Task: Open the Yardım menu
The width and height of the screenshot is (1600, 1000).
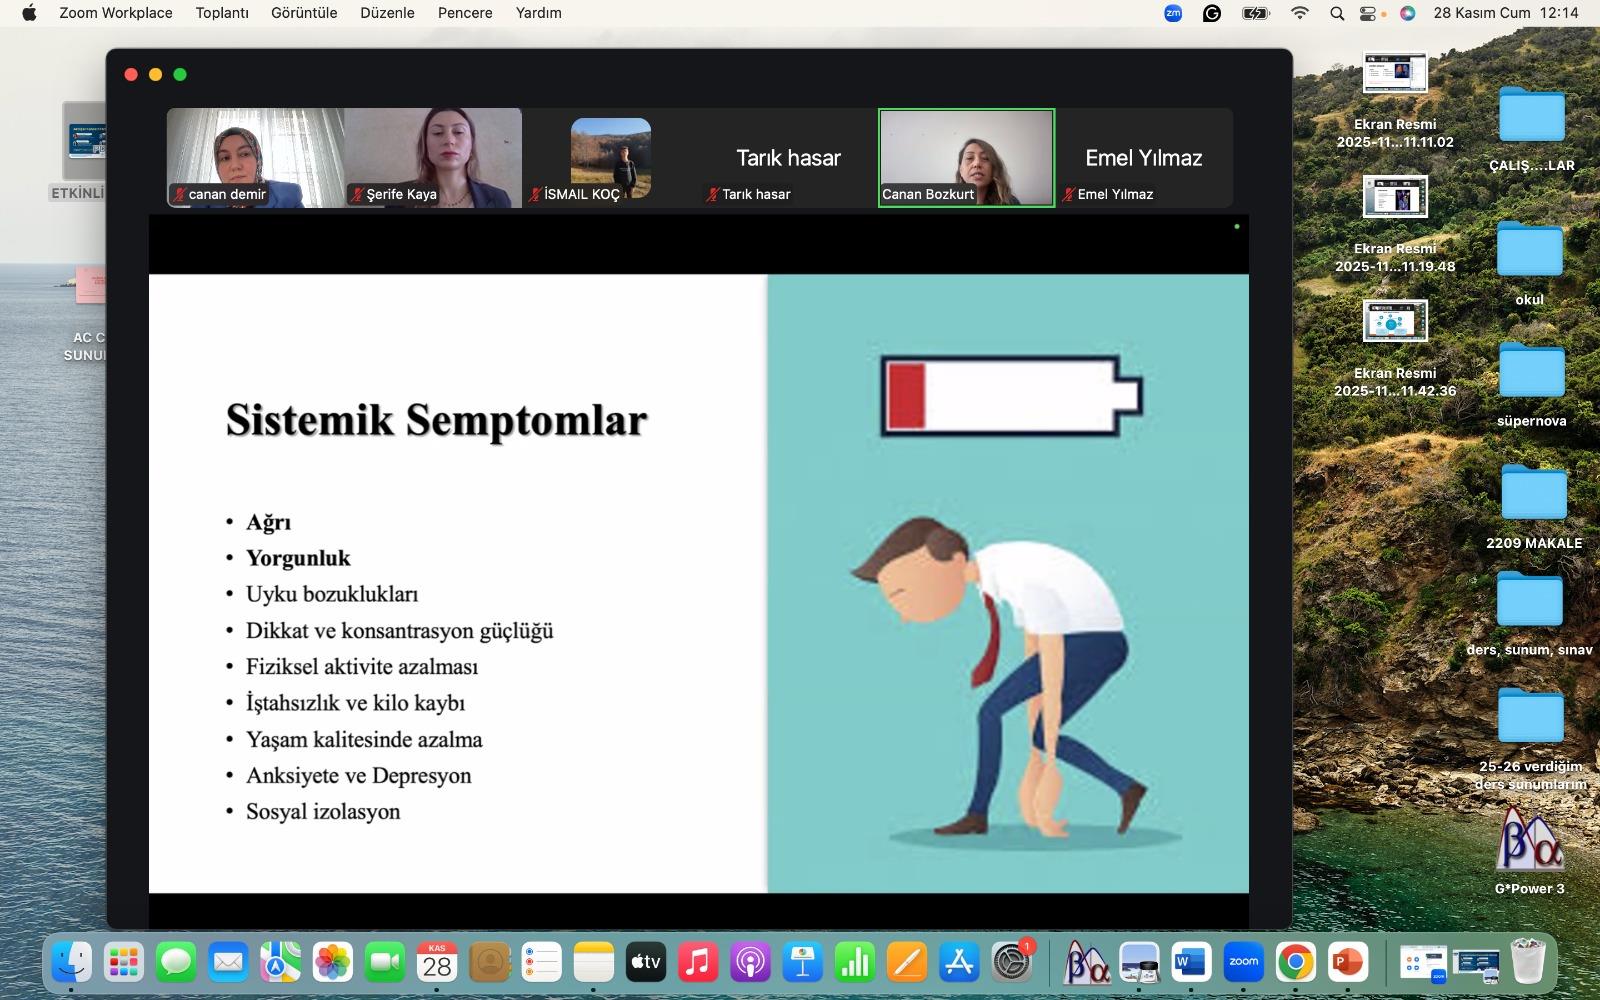Action: click(538, 13)
